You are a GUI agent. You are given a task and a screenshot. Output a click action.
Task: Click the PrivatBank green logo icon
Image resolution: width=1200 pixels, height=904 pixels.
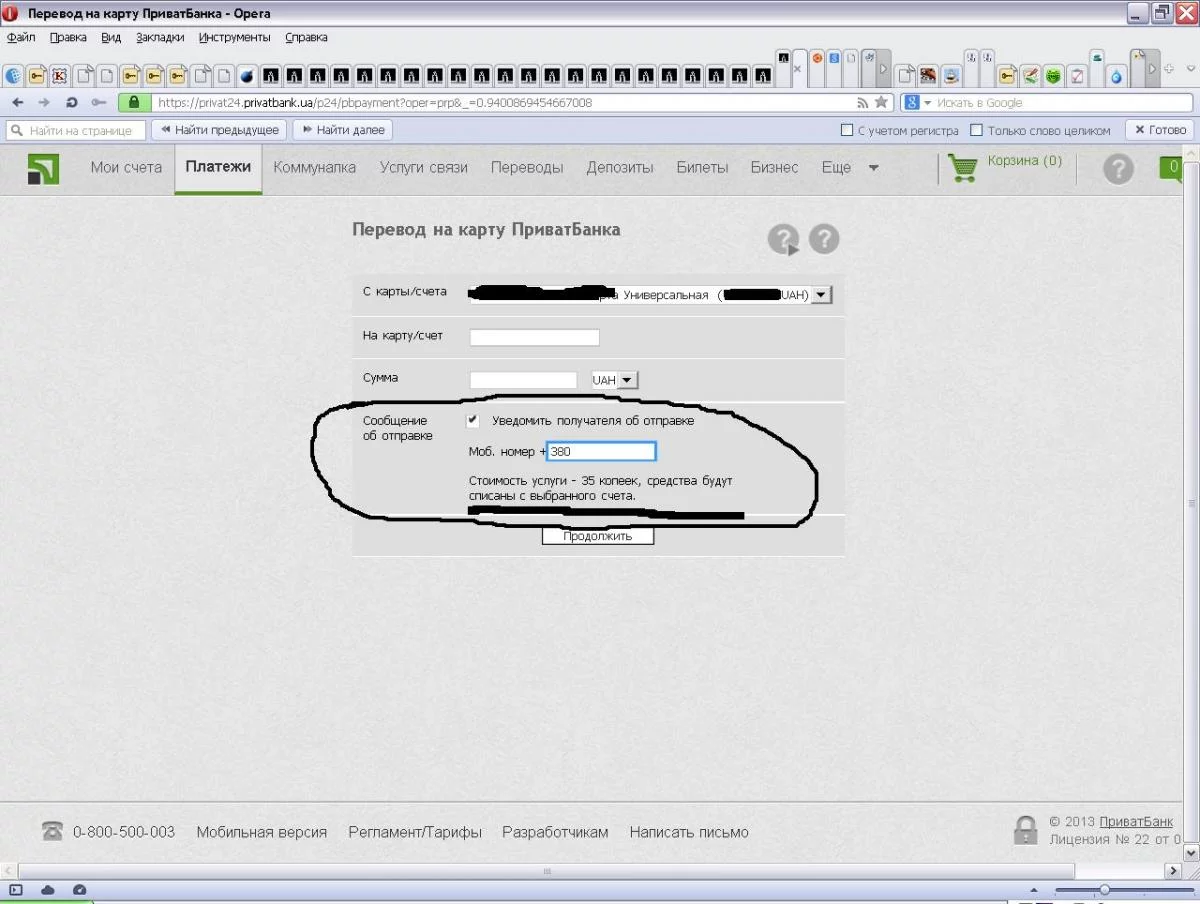(x=43, y=169)
